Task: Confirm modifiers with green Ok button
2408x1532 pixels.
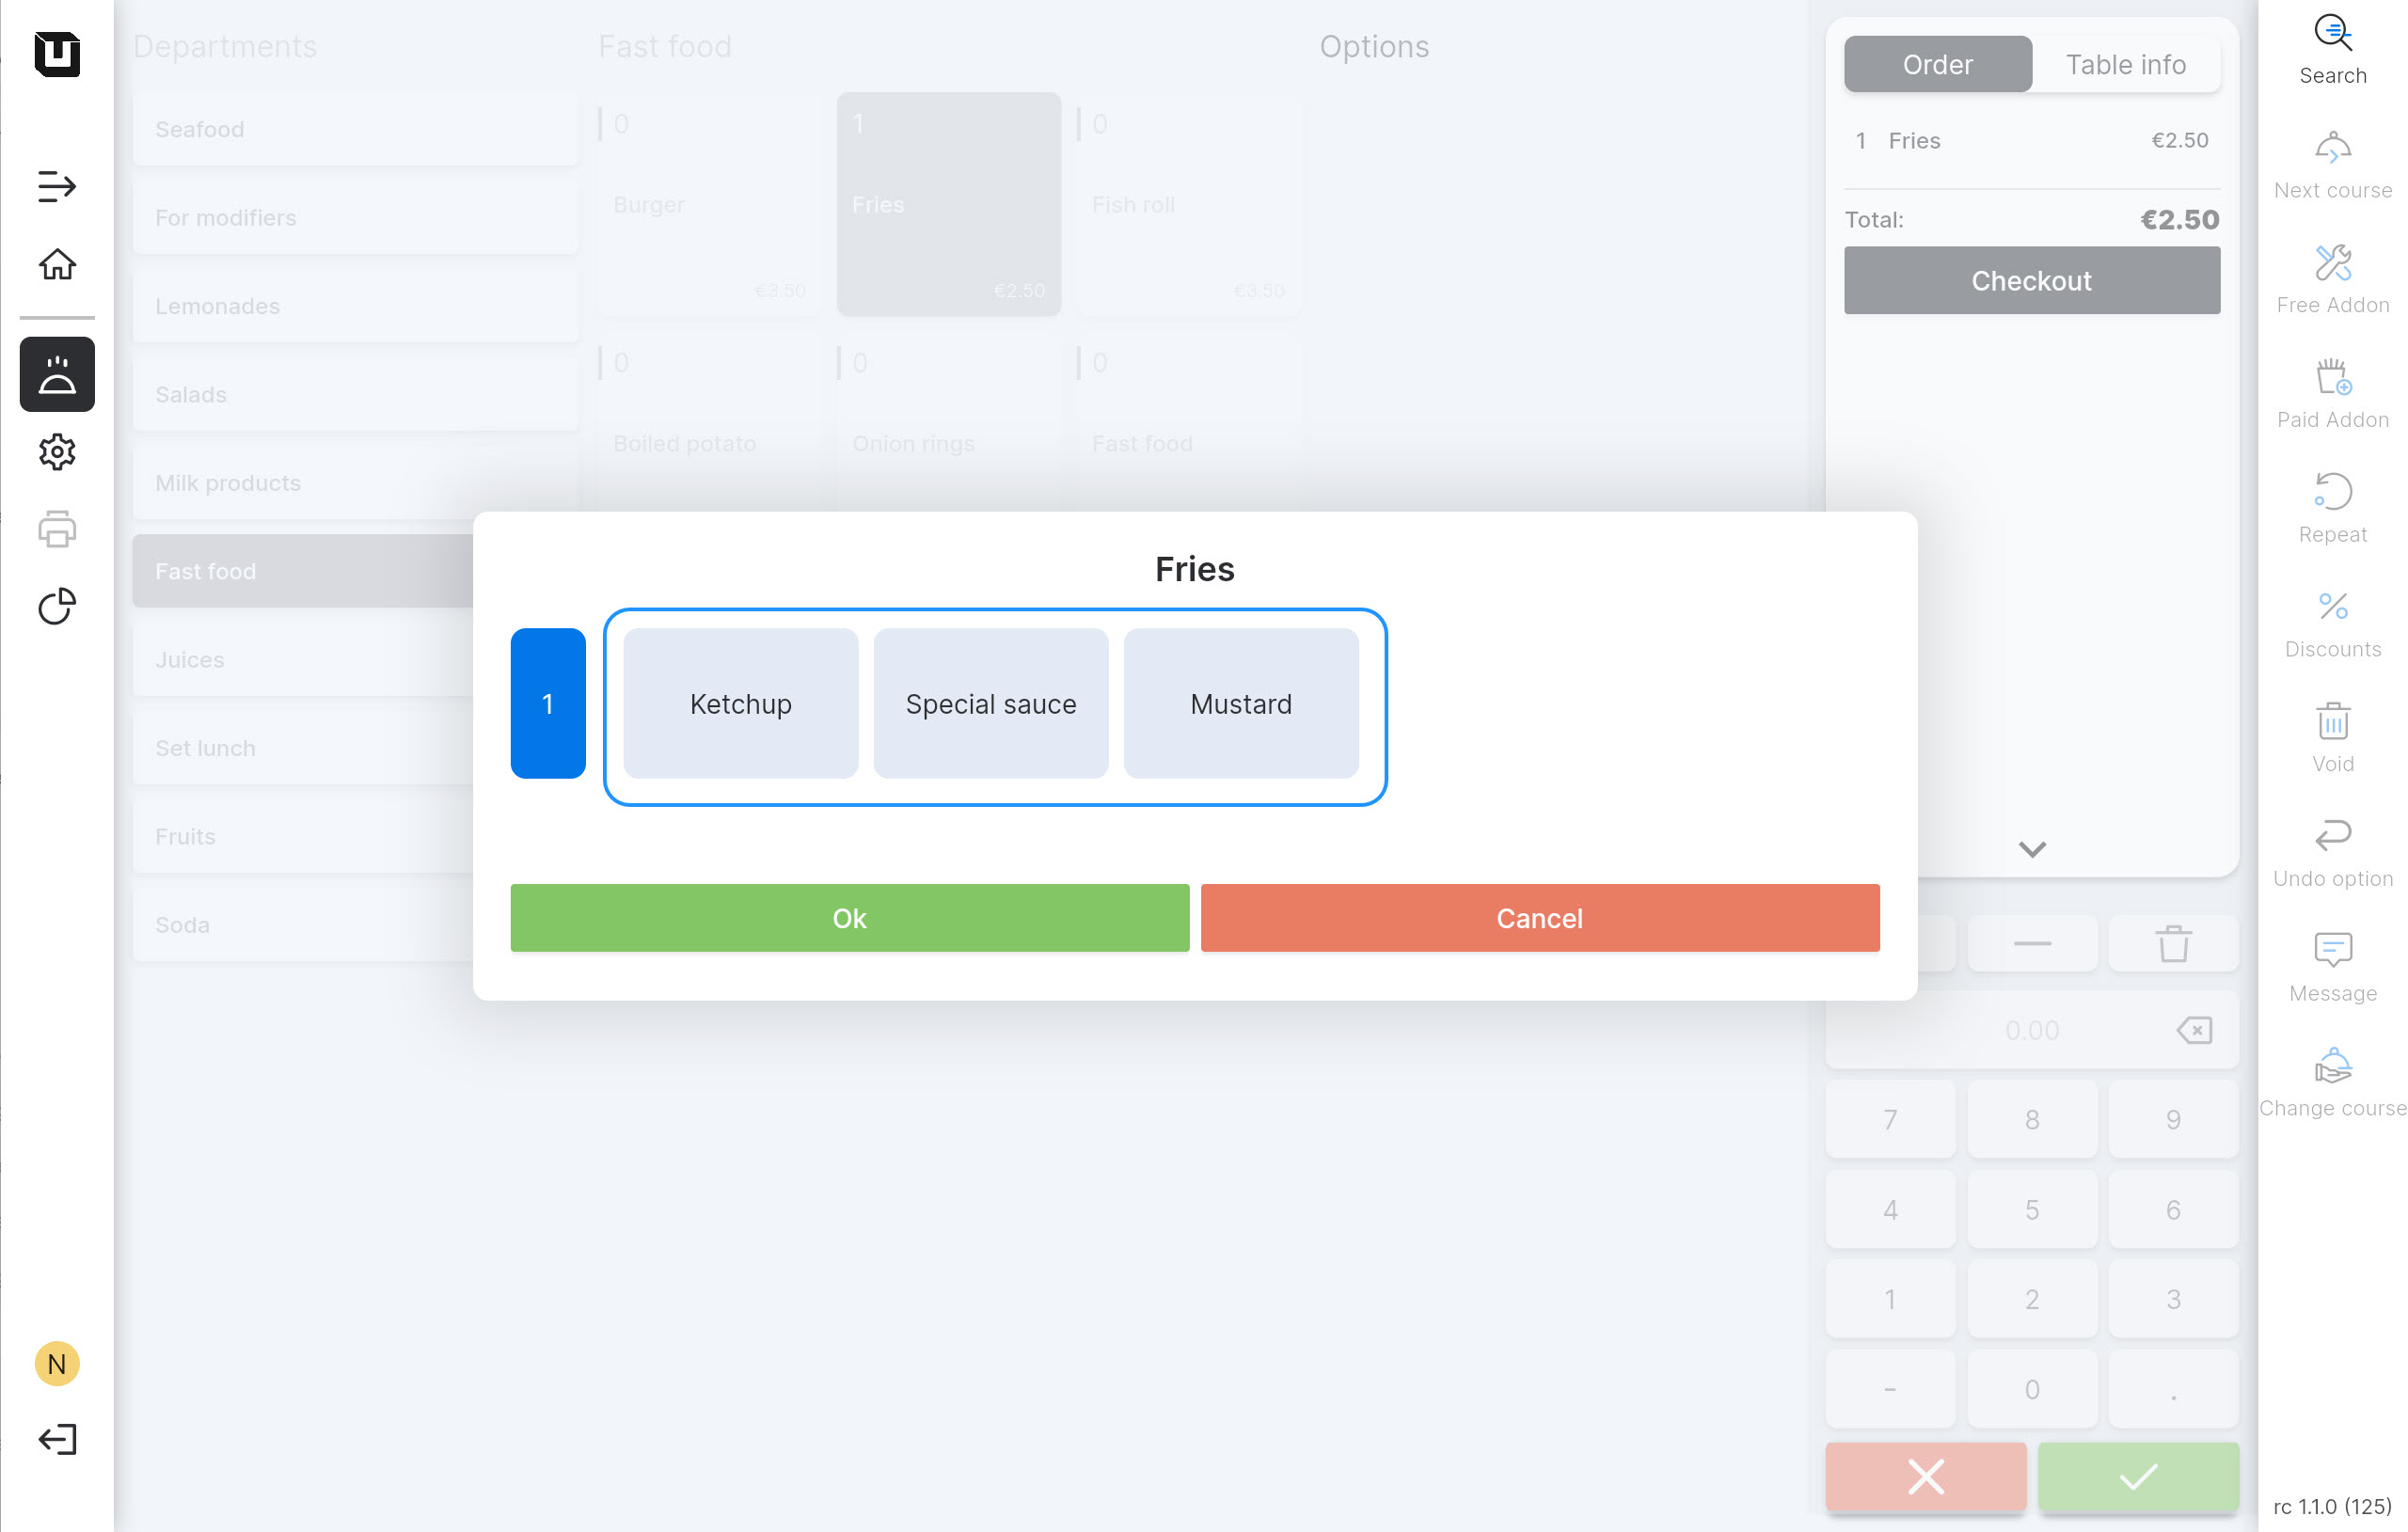Action: (x=849, y=918)
